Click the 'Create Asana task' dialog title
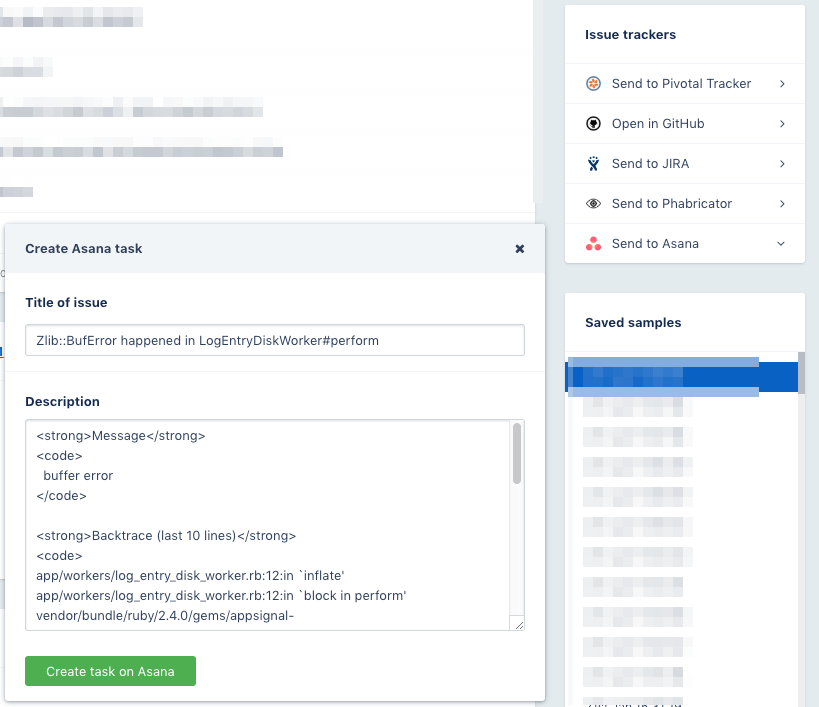819x707 pixels. pos(84,249)
